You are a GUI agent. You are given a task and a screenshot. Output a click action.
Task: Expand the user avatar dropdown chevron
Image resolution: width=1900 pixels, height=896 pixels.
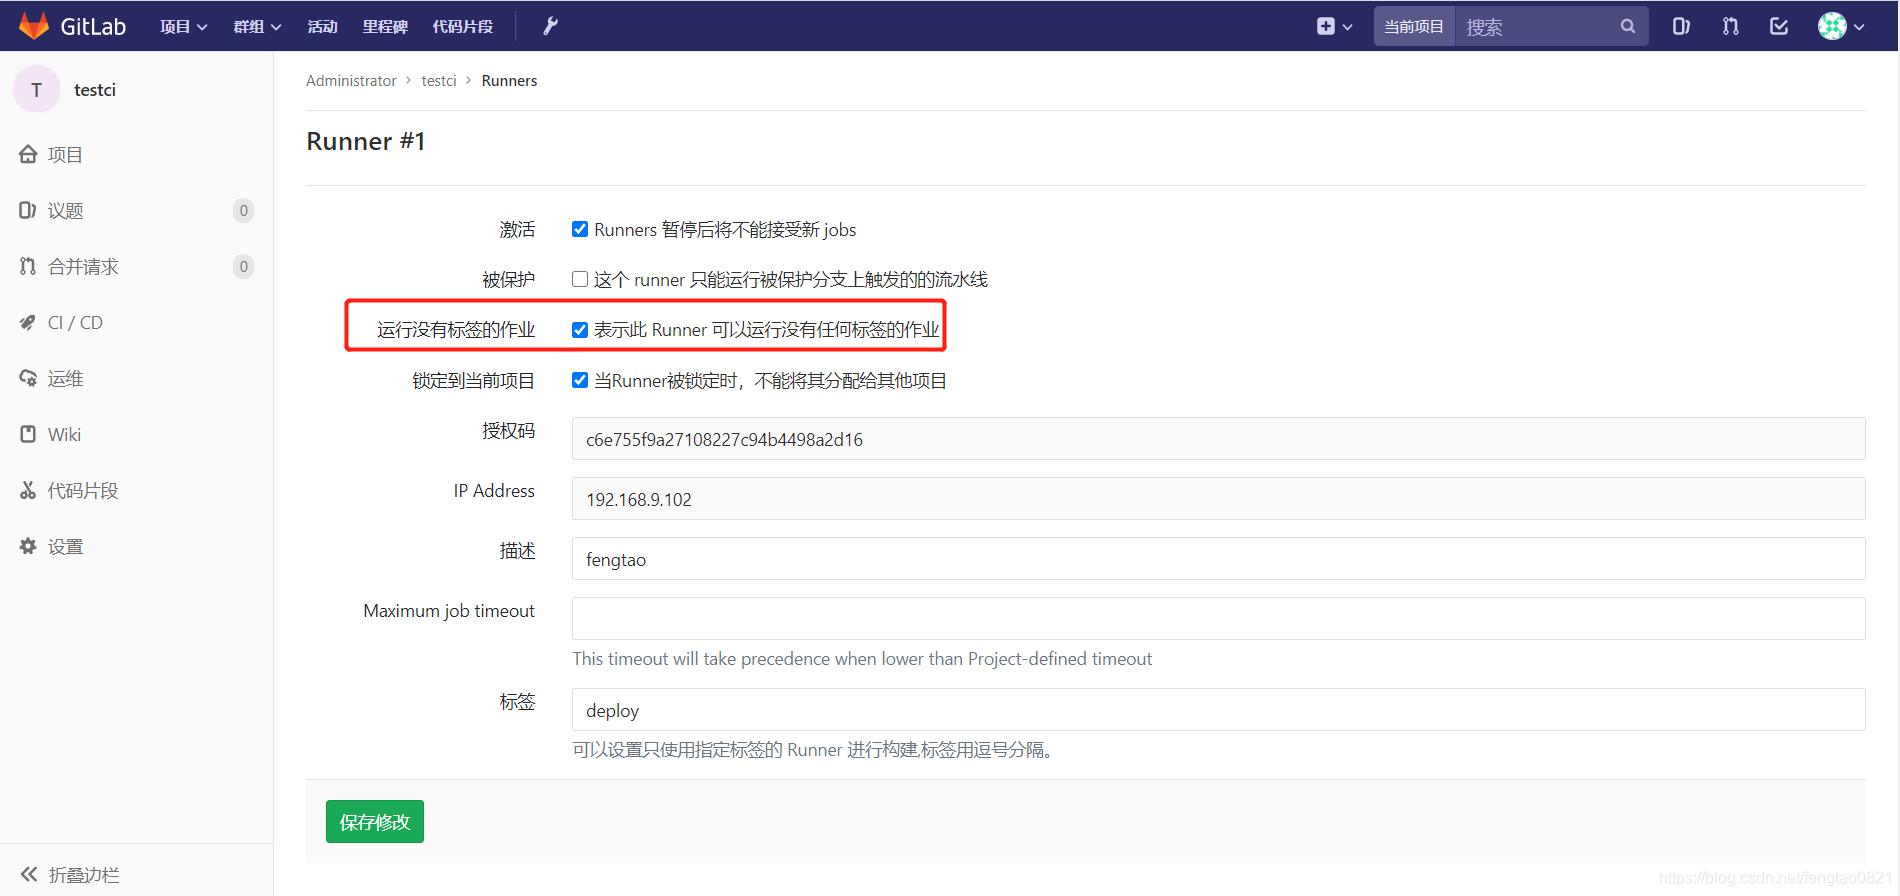pyautogui.click(x=1859, y=27)
